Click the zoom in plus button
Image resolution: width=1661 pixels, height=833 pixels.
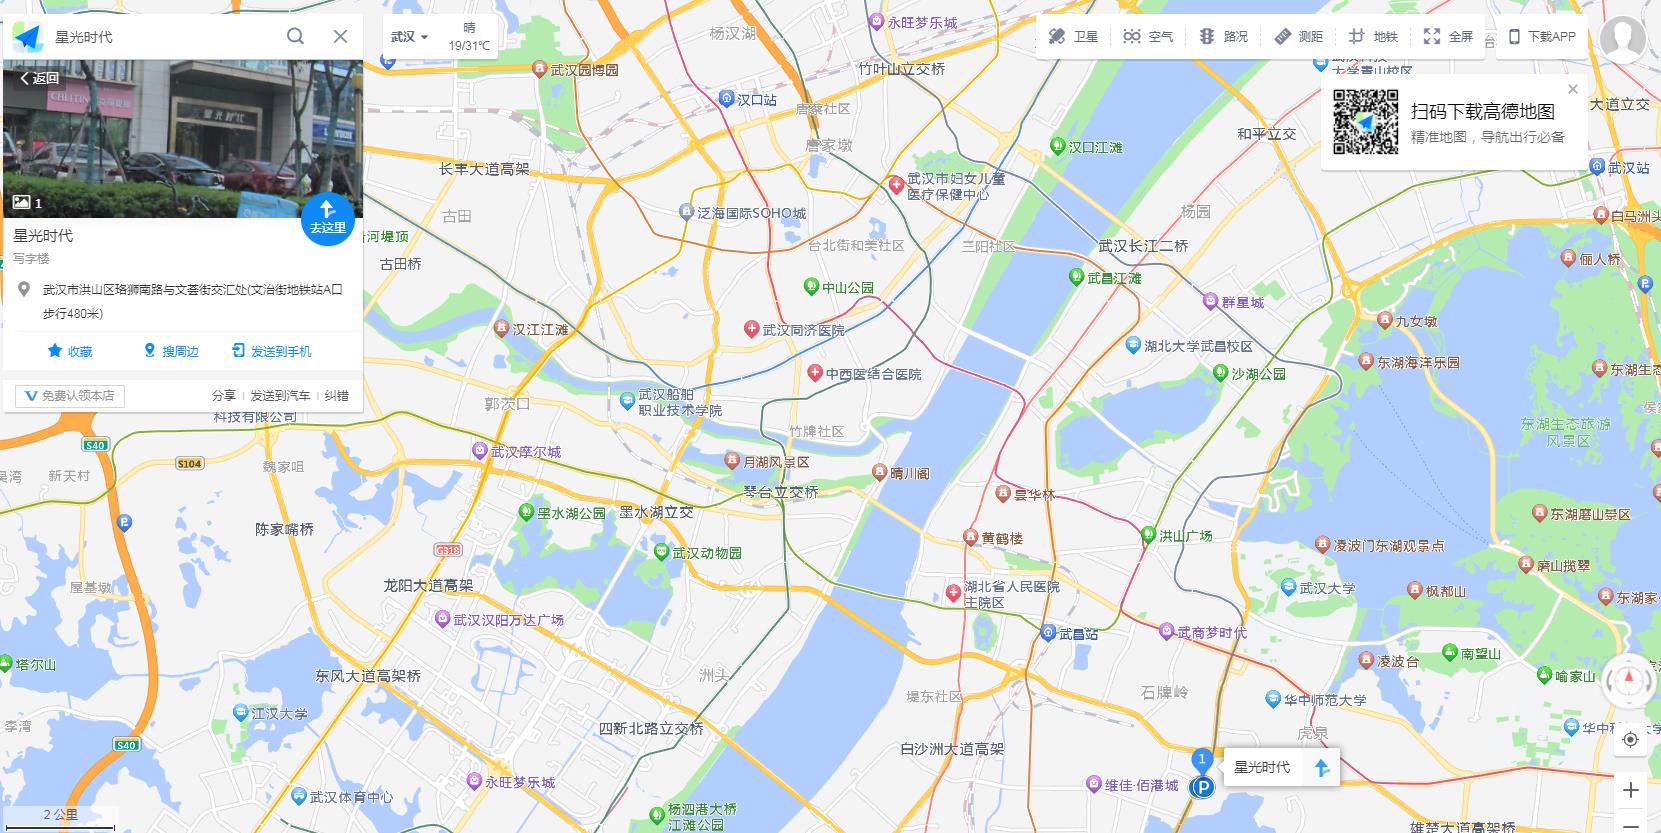[1630, 790]
